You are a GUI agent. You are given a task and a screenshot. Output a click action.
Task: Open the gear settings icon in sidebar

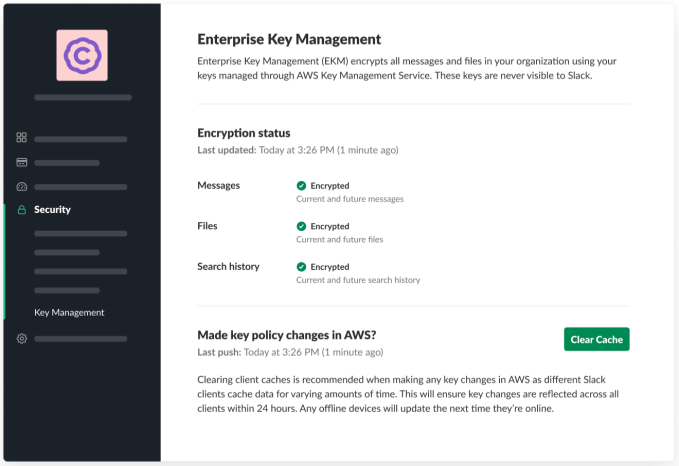tap(21, 339)
